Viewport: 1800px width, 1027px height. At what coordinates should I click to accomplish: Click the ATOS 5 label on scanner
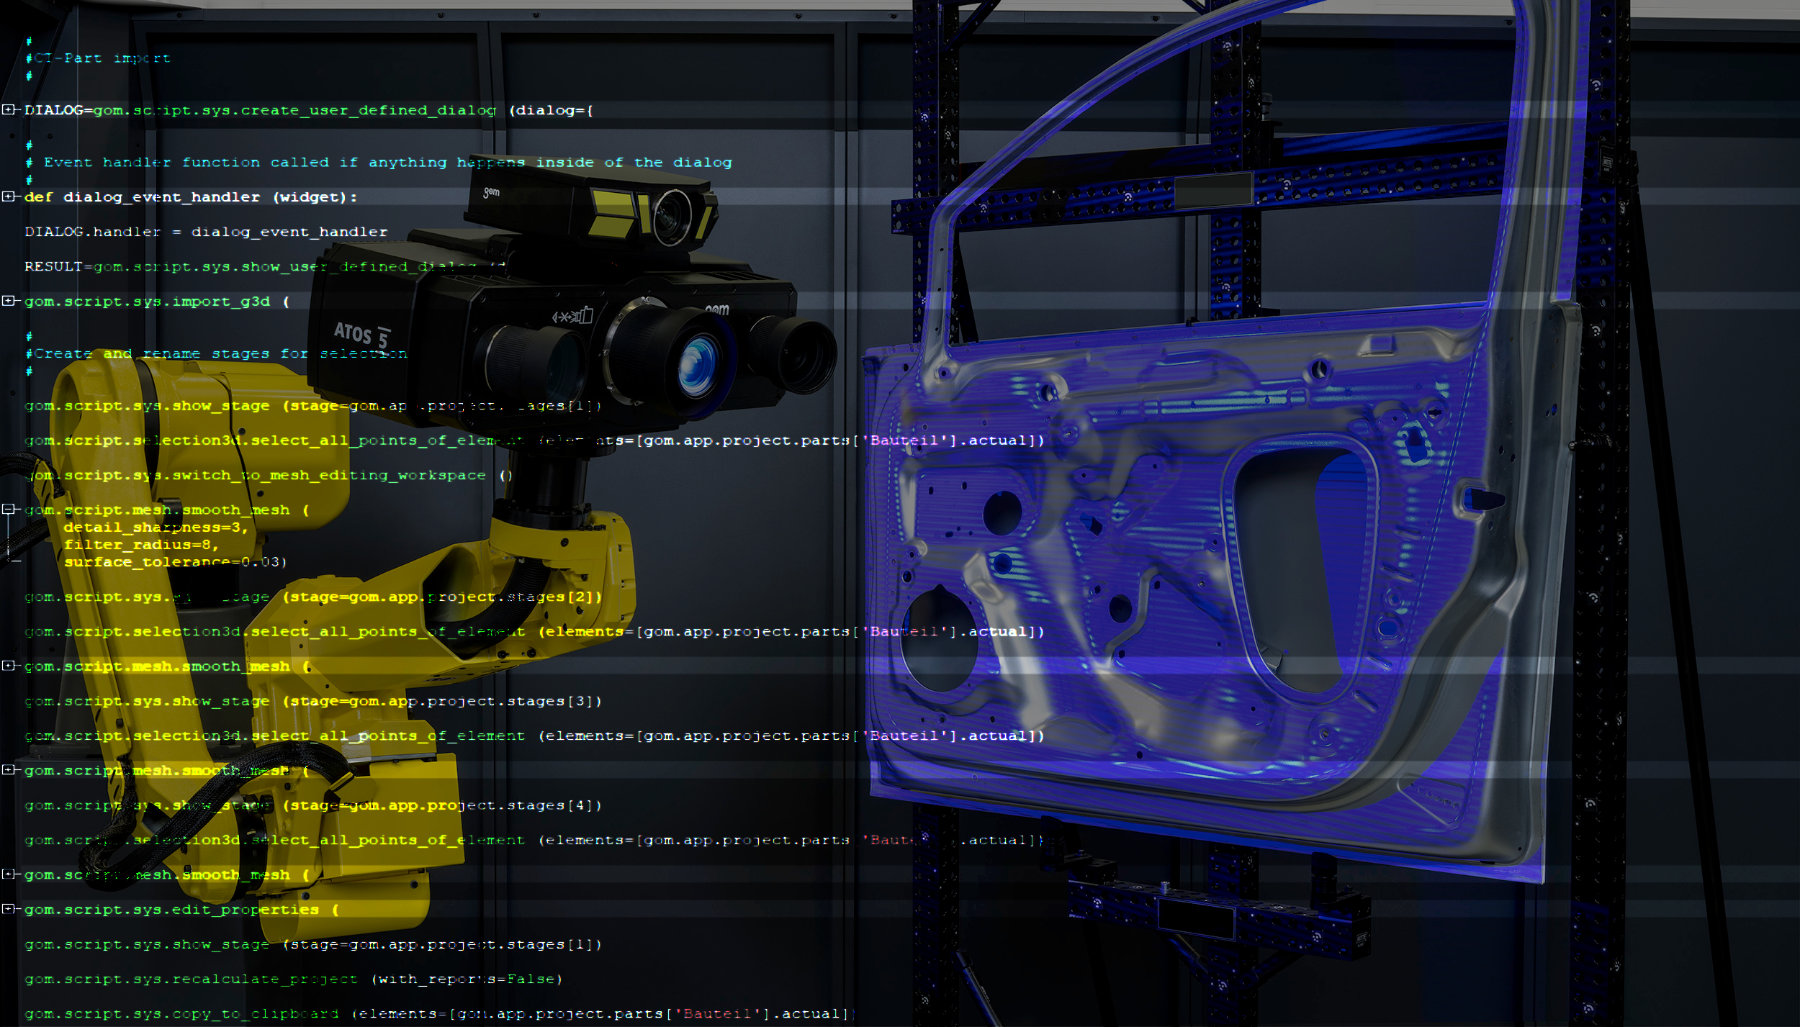click(361, 334)
